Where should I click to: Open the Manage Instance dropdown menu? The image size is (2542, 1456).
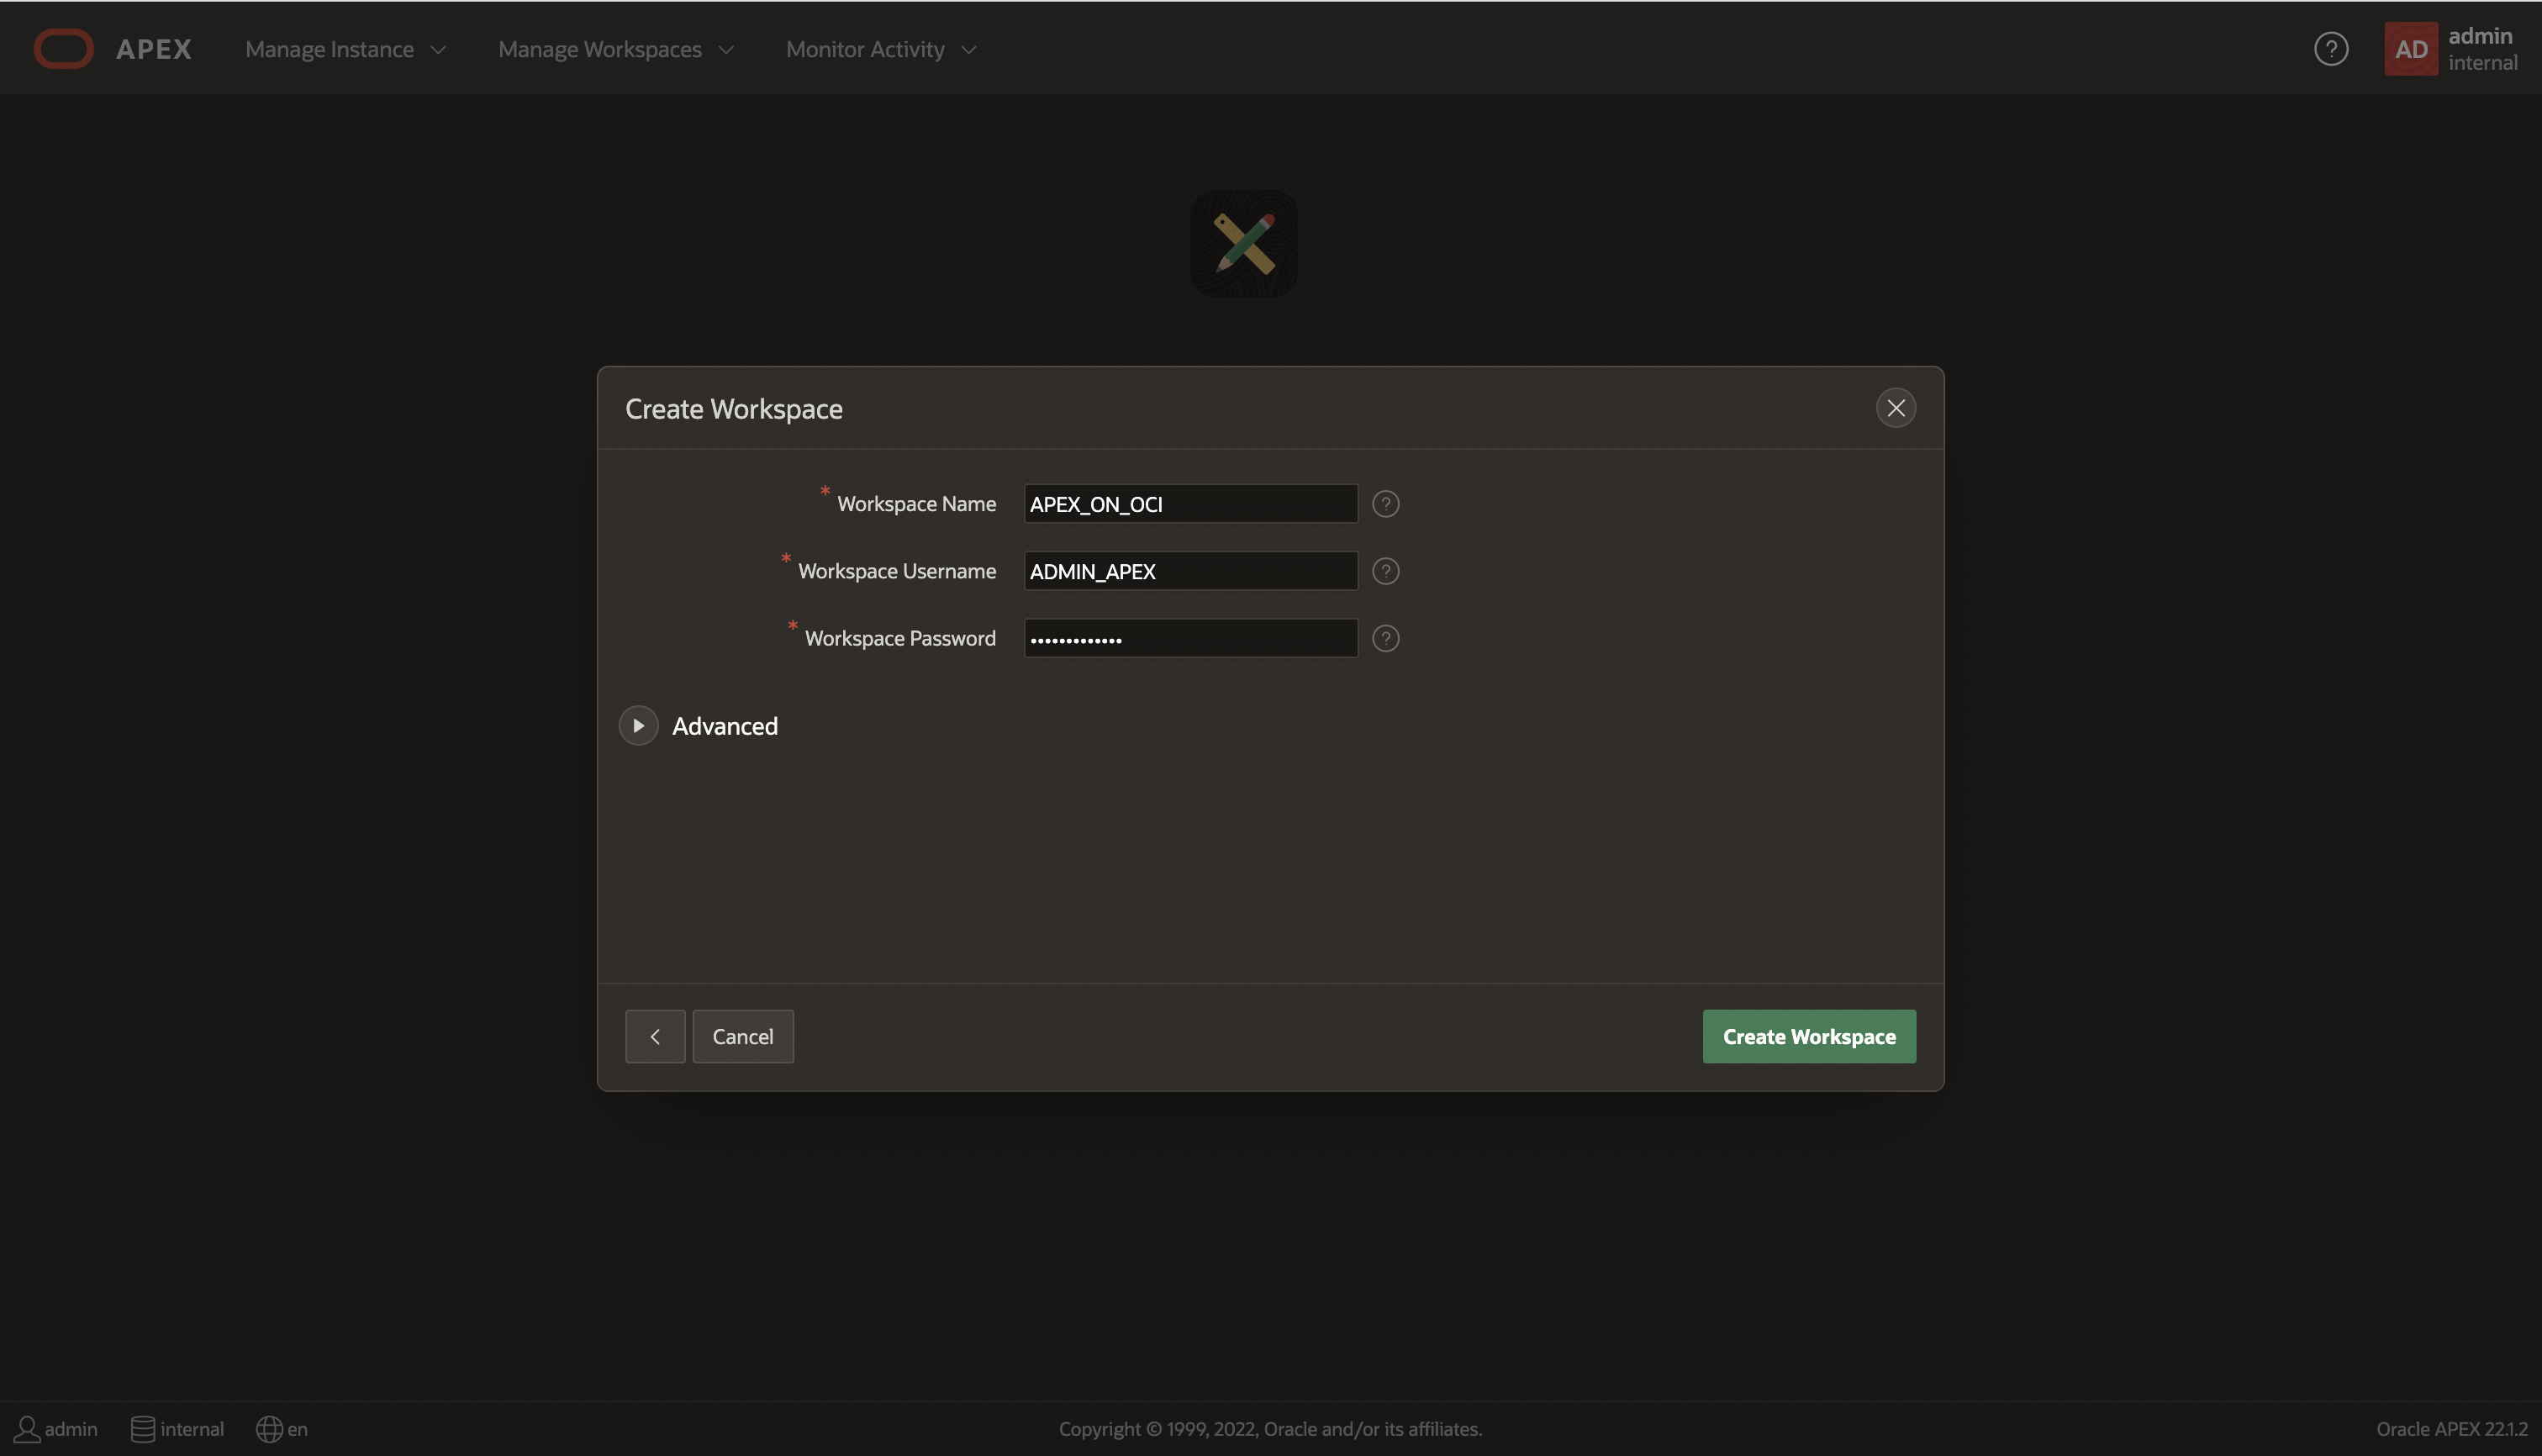[x=345, y=49]
